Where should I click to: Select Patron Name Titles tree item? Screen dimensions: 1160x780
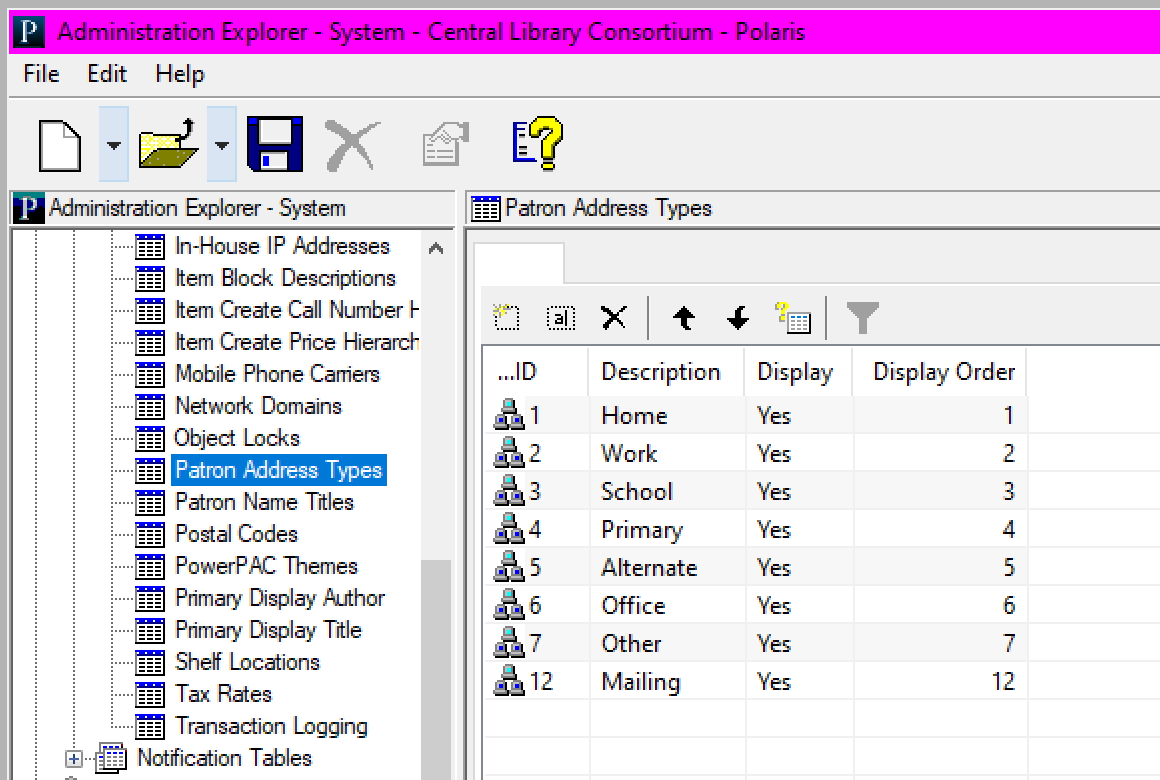click(x=264, y=502)
